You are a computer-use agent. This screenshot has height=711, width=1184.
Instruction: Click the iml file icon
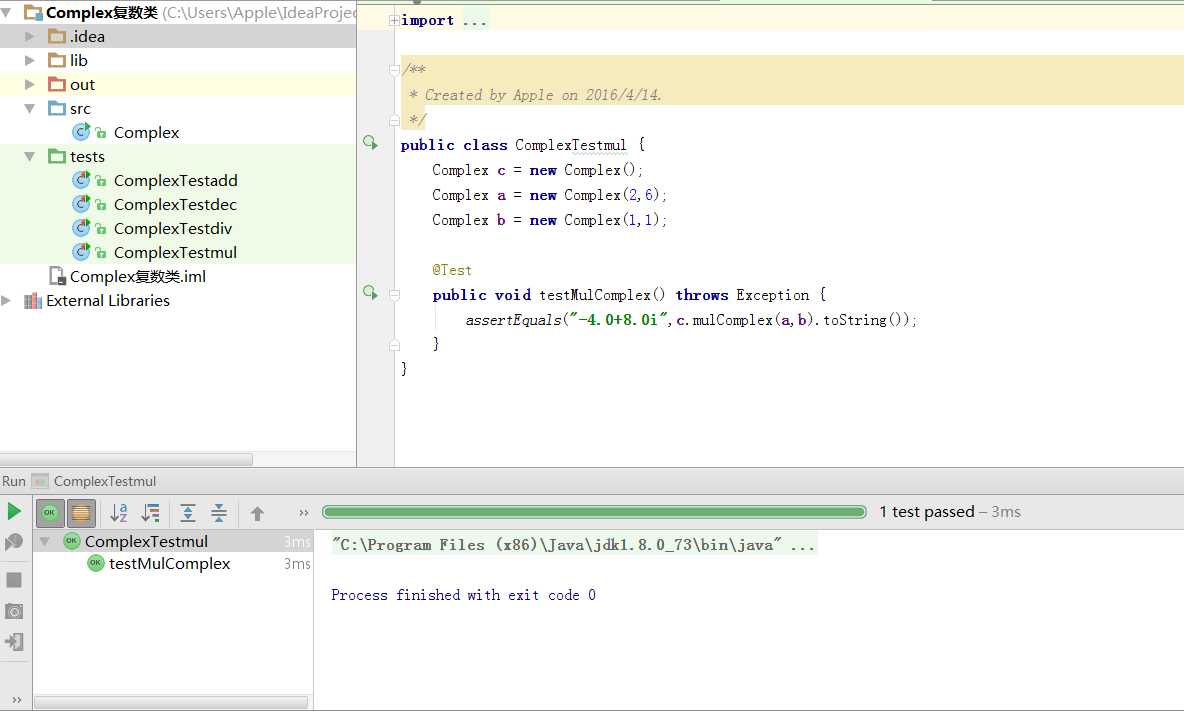[57, 276]
